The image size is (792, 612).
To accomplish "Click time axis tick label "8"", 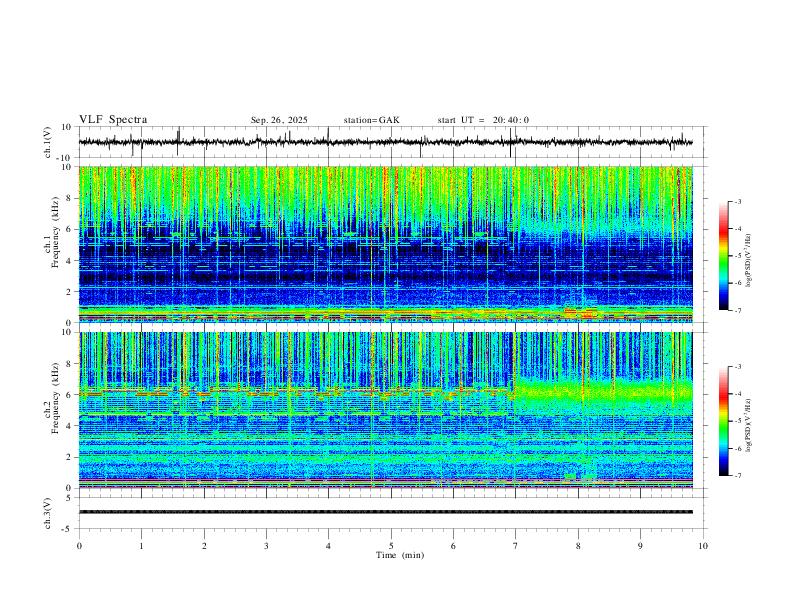I will (x=578, y=546).
